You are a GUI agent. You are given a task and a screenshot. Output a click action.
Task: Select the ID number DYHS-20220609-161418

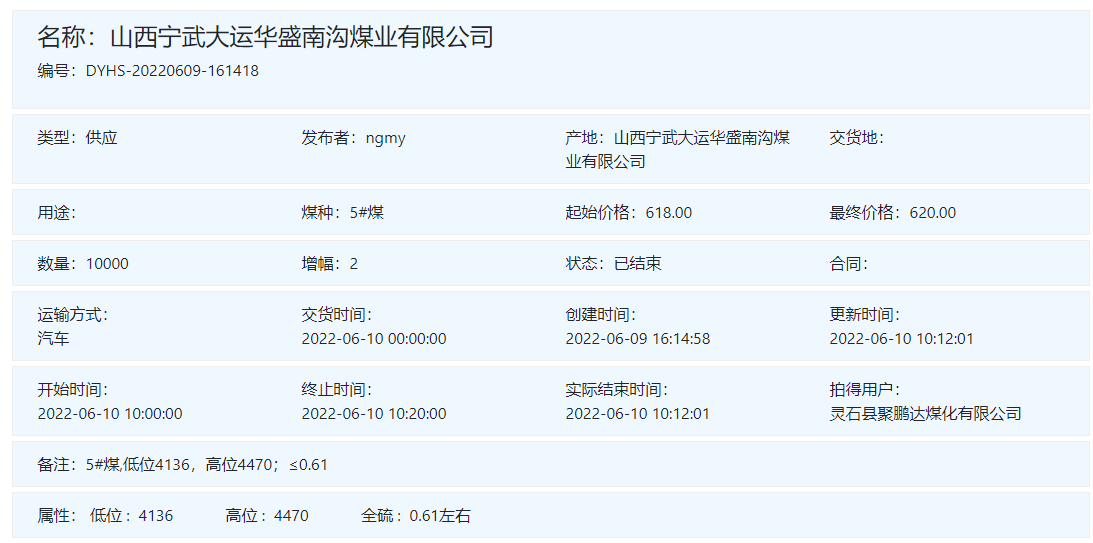(x=172, y=71)
